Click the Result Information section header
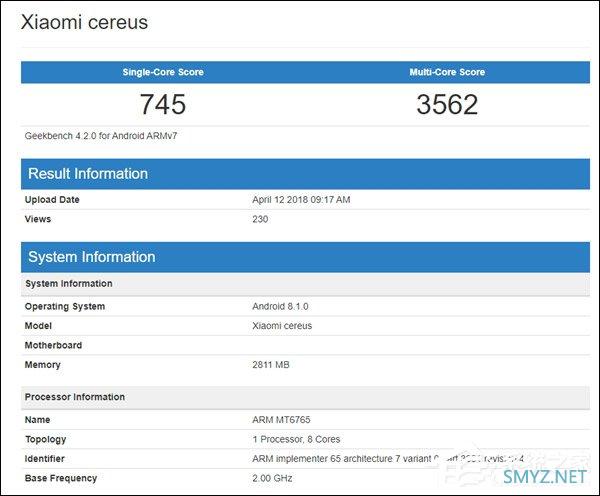This screenshot has height=496, width=600. click(x=305, y=174)
